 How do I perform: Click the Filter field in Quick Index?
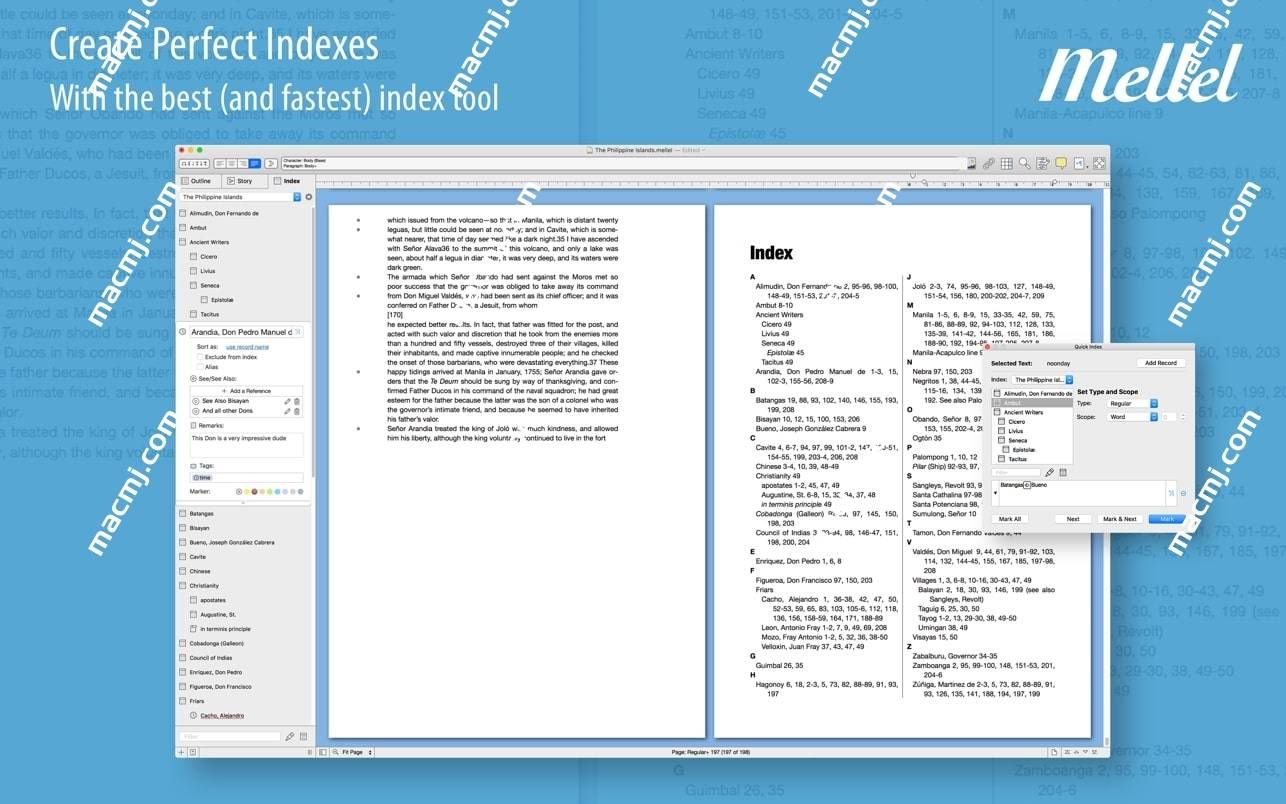1016,472
